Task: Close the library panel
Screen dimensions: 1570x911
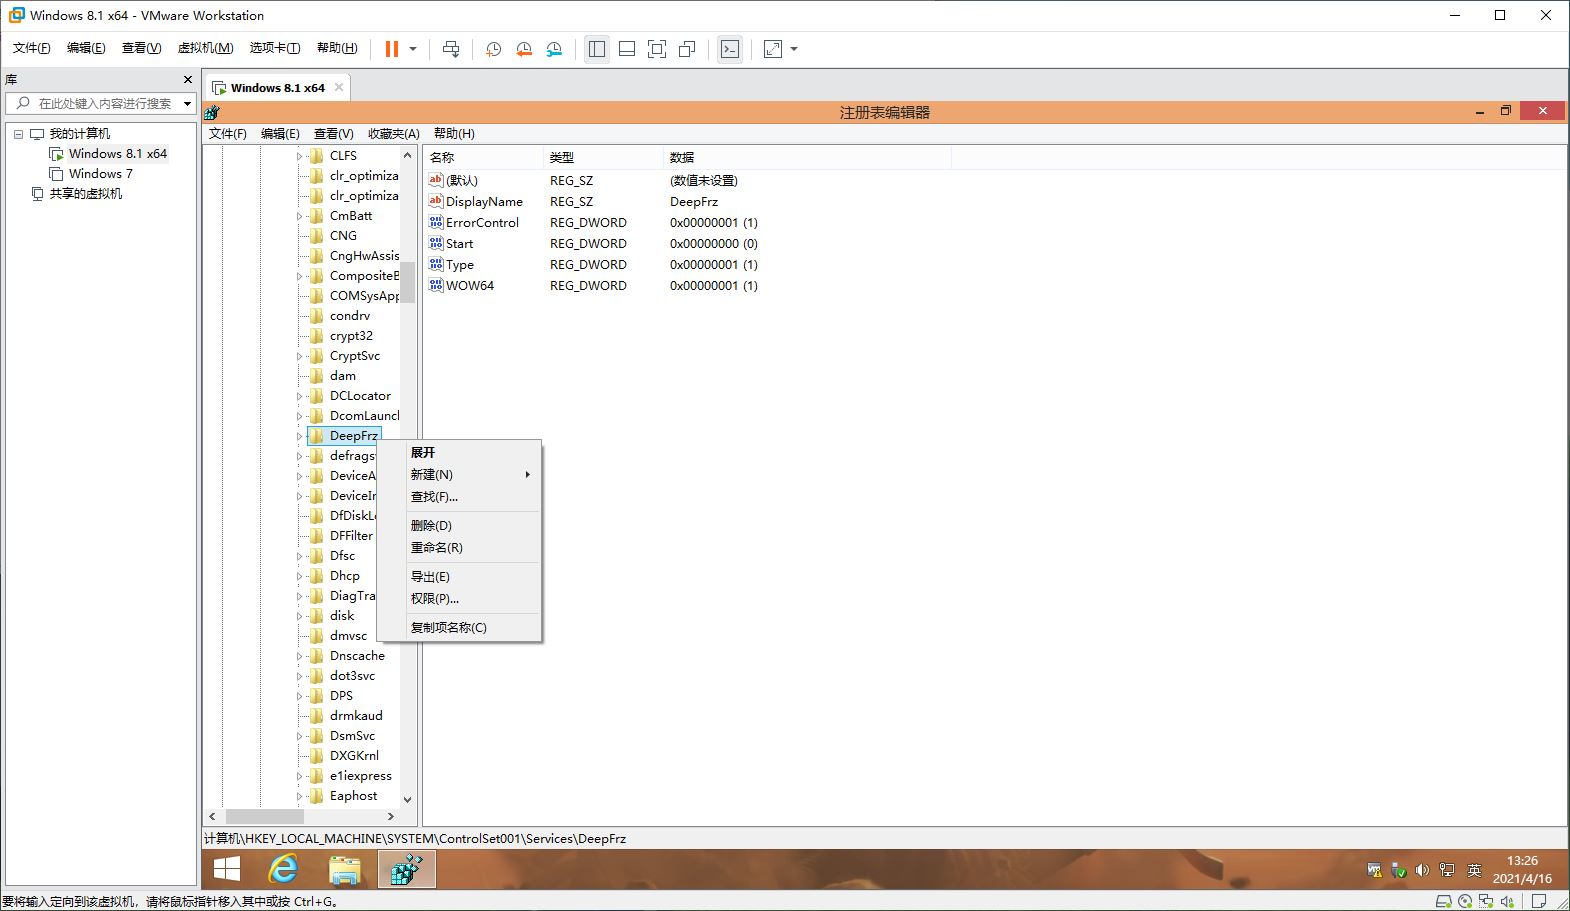Action: pyautogui.click(x=187, y=79)
